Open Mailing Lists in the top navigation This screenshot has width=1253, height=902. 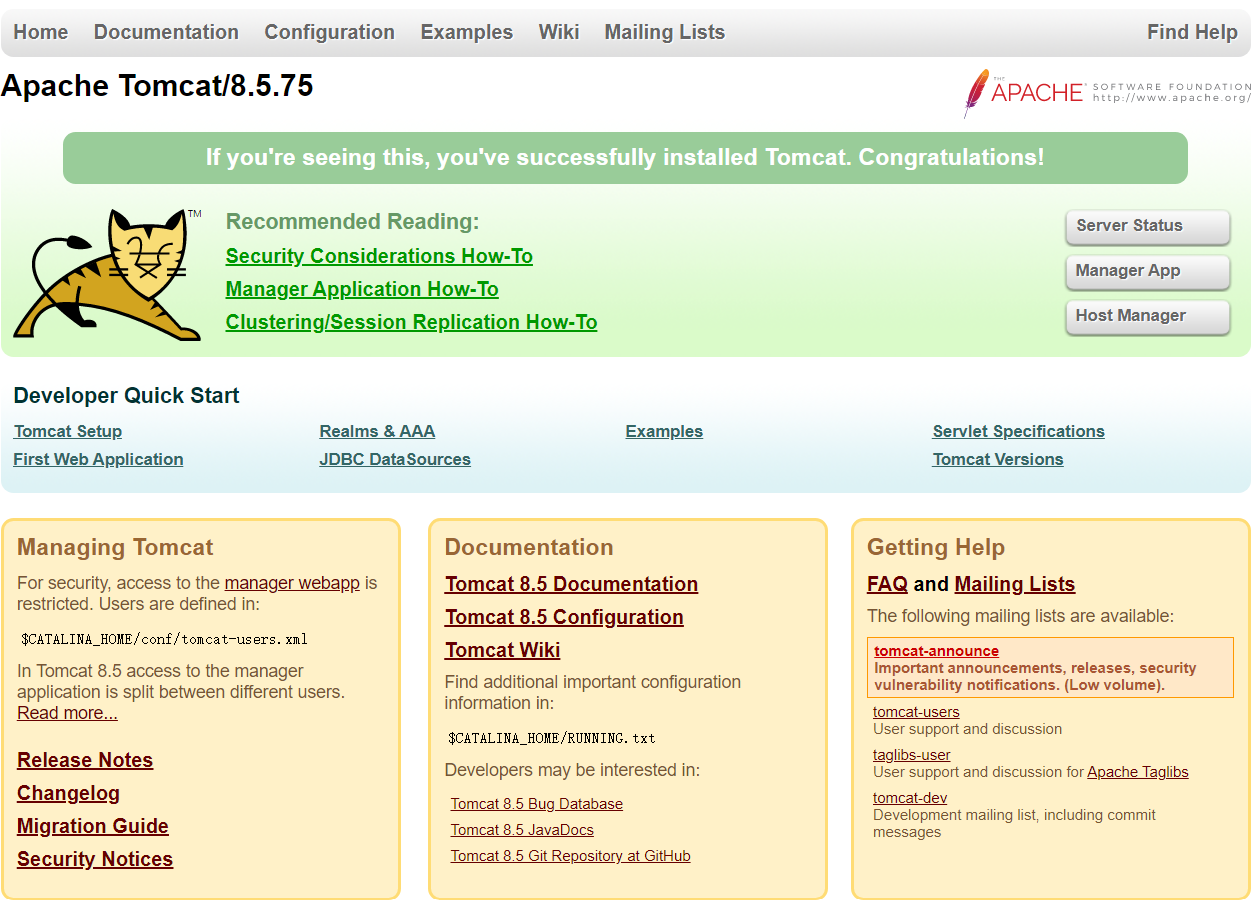[x=664, y=32]
